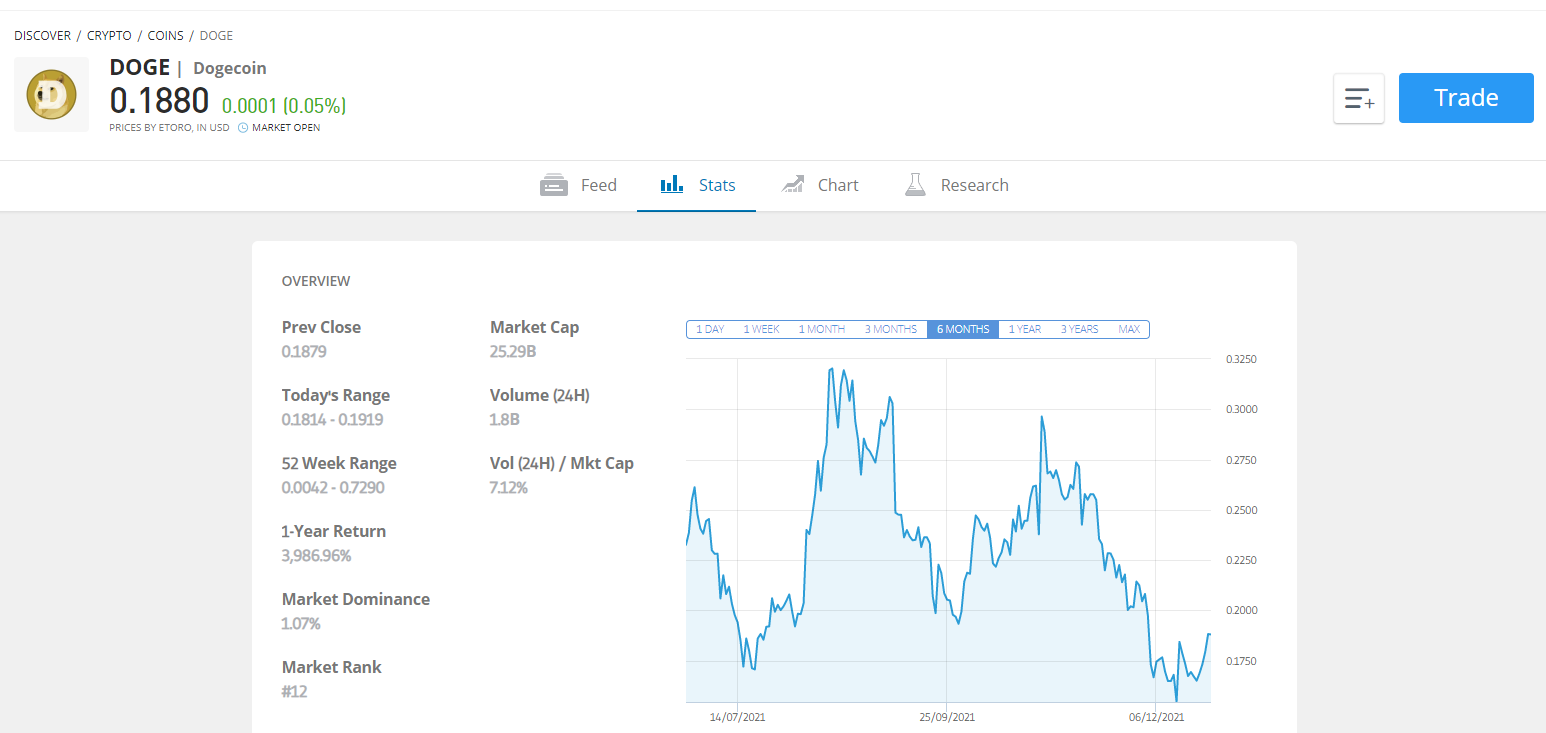Click the Volume (24H) label
This screenshot has width=1546, height=733.
(540, 395)
